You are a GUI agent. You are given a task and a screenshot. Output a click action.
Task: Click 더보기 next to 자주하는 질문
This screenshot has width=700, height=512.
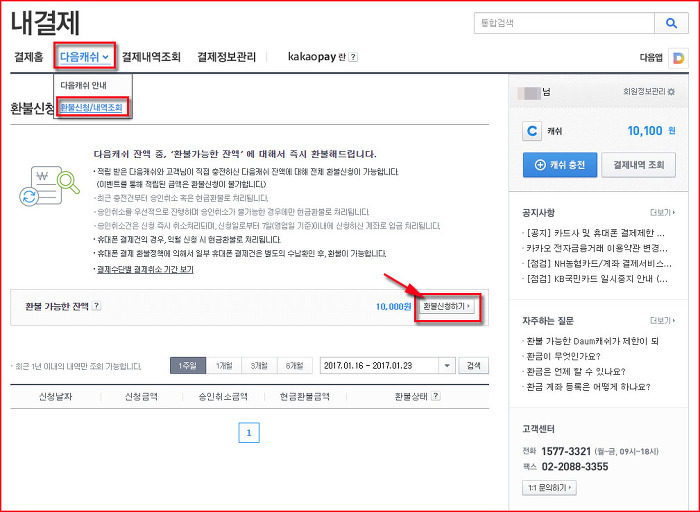(x=663, y=321)
